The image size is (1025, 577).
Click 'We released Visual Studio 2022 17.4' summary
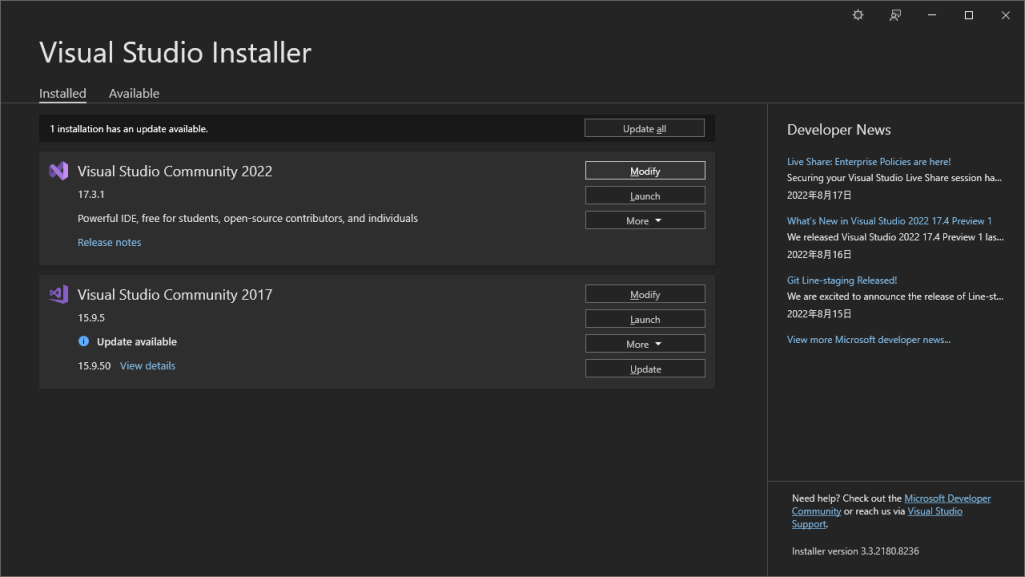coord(895,237)
